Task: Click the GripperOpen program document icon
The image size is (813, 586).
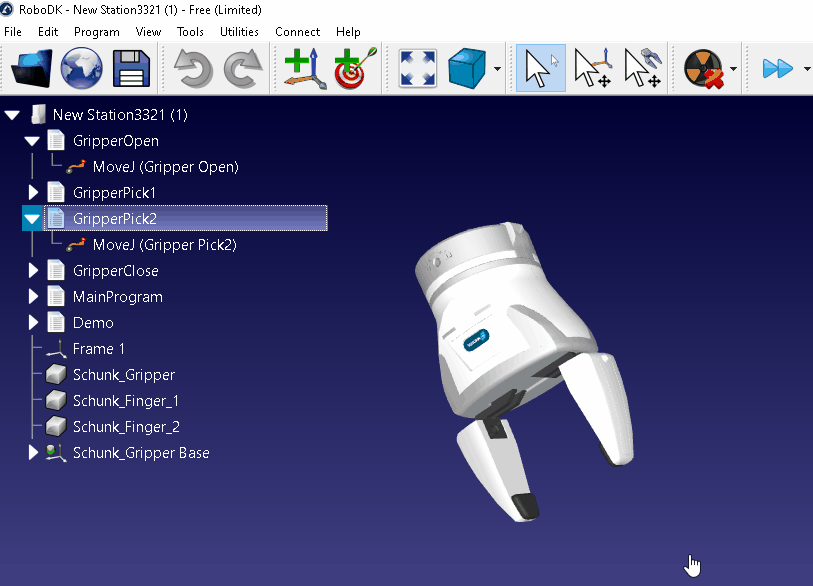Action: (x=56, y=141)
